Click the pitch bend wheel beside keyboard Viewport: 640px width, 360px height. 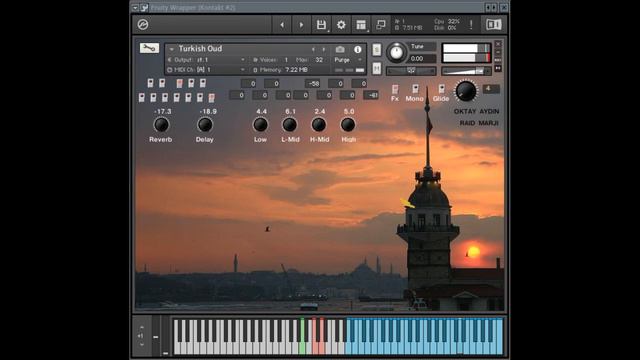point(156,336)
